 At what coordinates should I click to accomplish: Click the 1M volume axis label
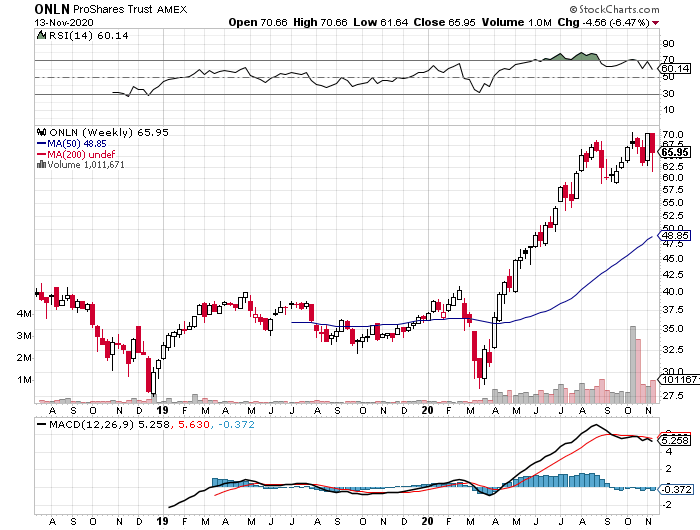[x=24, y=380]
